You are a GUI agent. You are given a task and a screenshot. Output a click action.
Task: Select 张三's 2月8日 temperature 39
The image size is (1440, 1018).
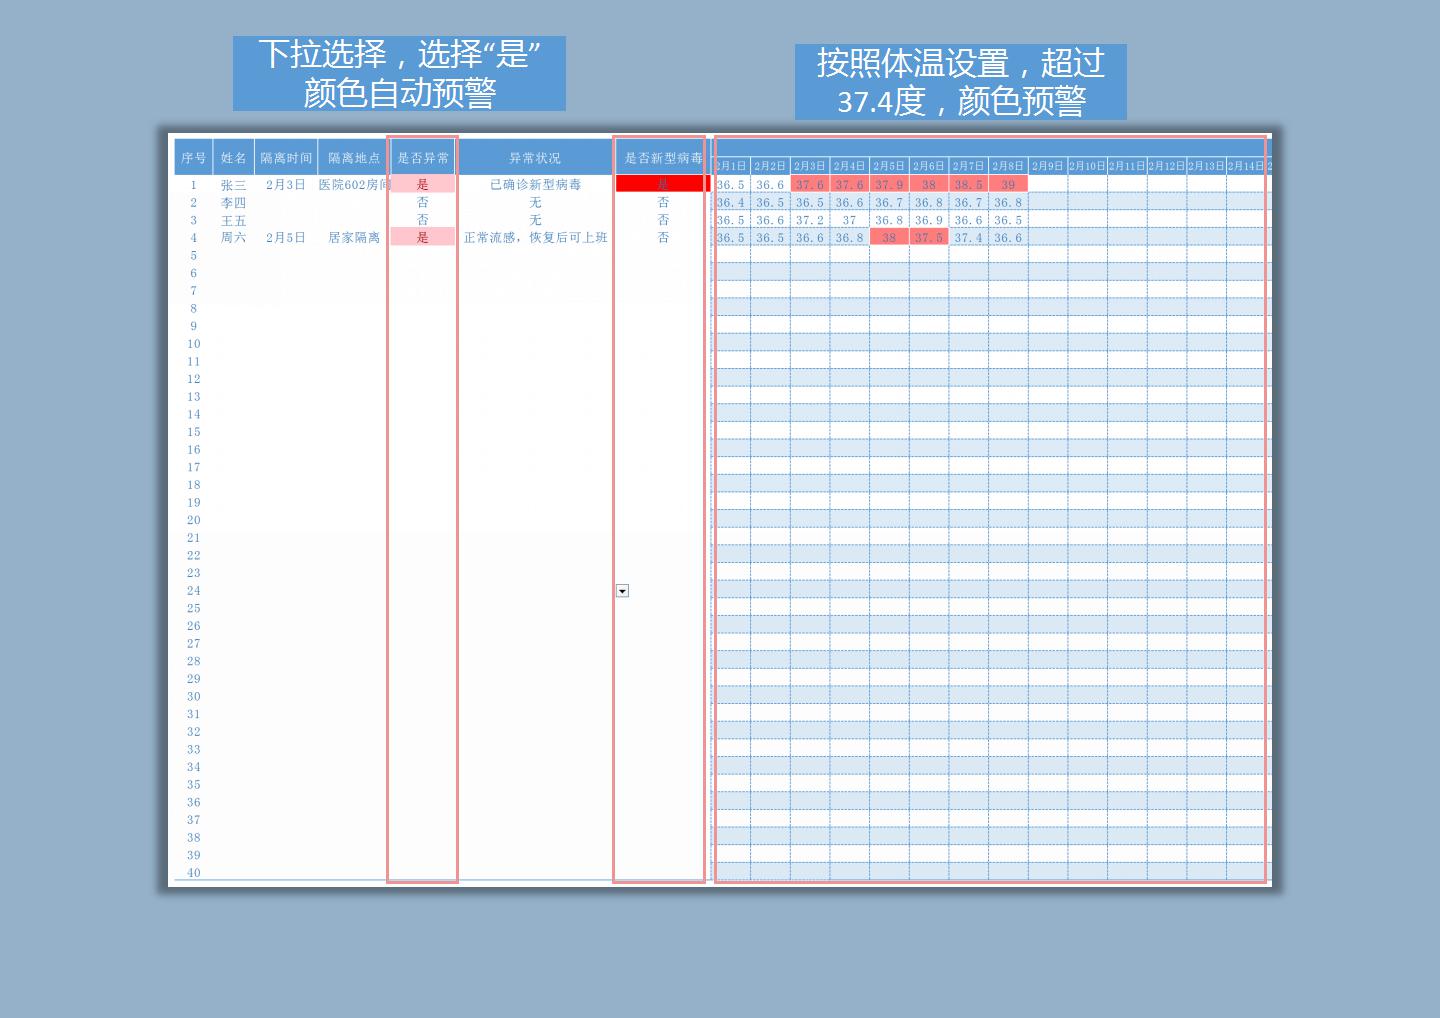pyautogui.click(x=1008, y=185)
